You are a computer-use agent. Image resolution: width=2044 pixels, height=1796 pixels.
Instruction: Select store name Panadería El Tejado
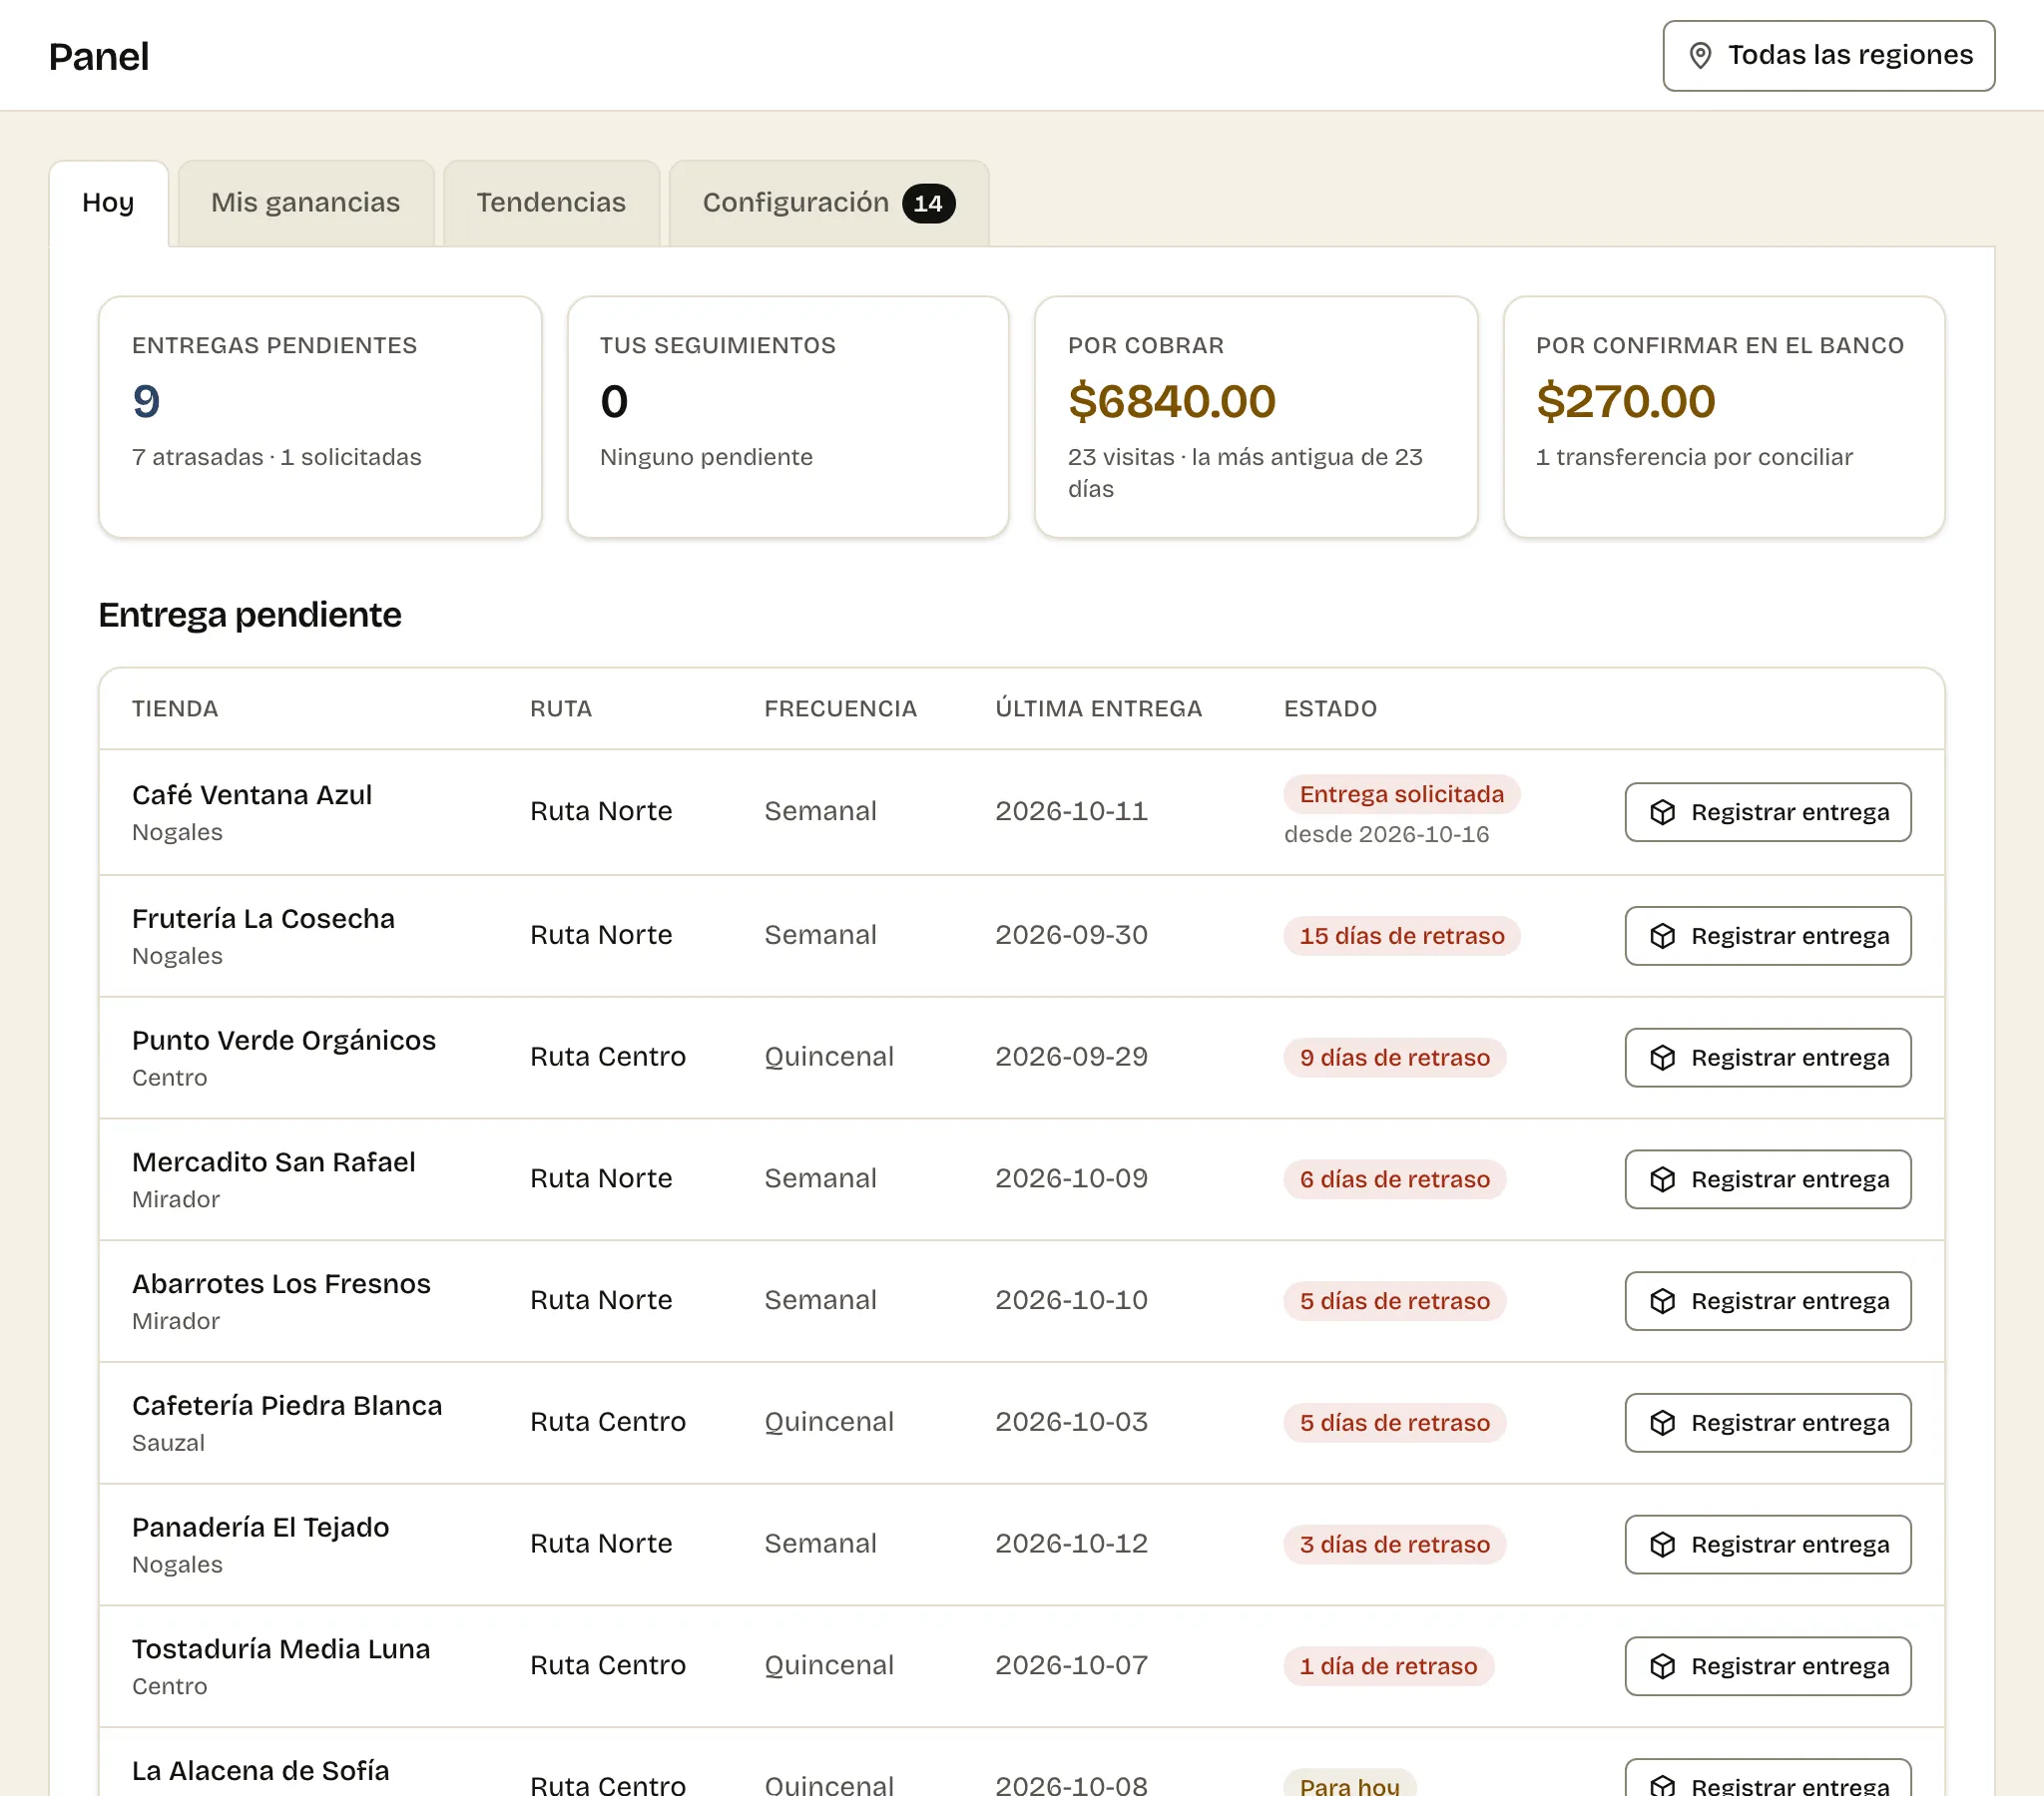[x=260, y=1527]
